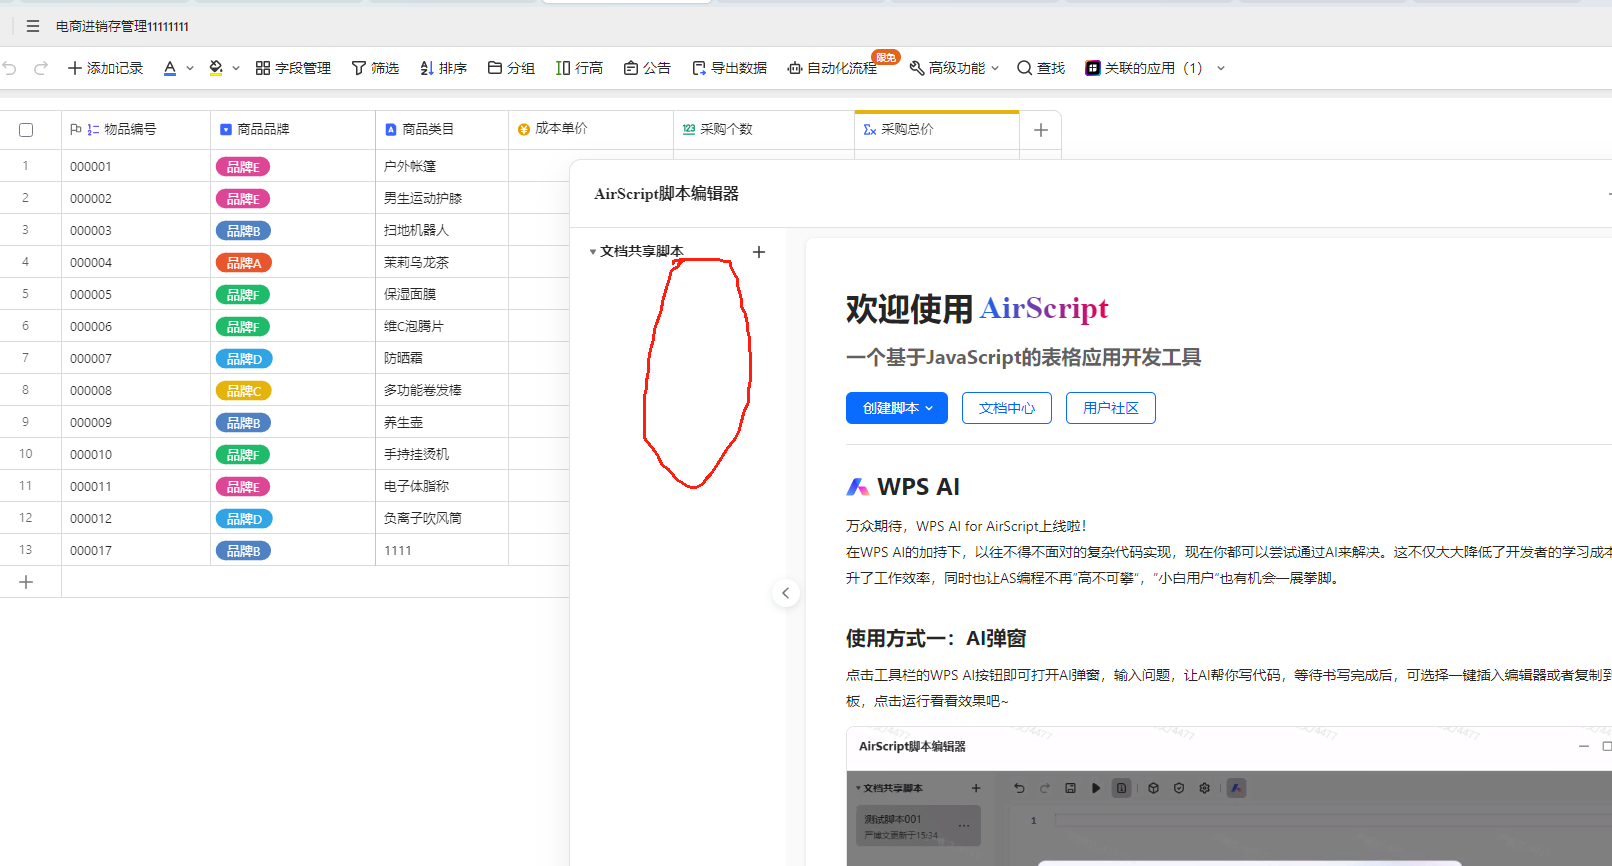
Task: Collapse the 文档共享脚本 tree section
Action: click(592, 252)
